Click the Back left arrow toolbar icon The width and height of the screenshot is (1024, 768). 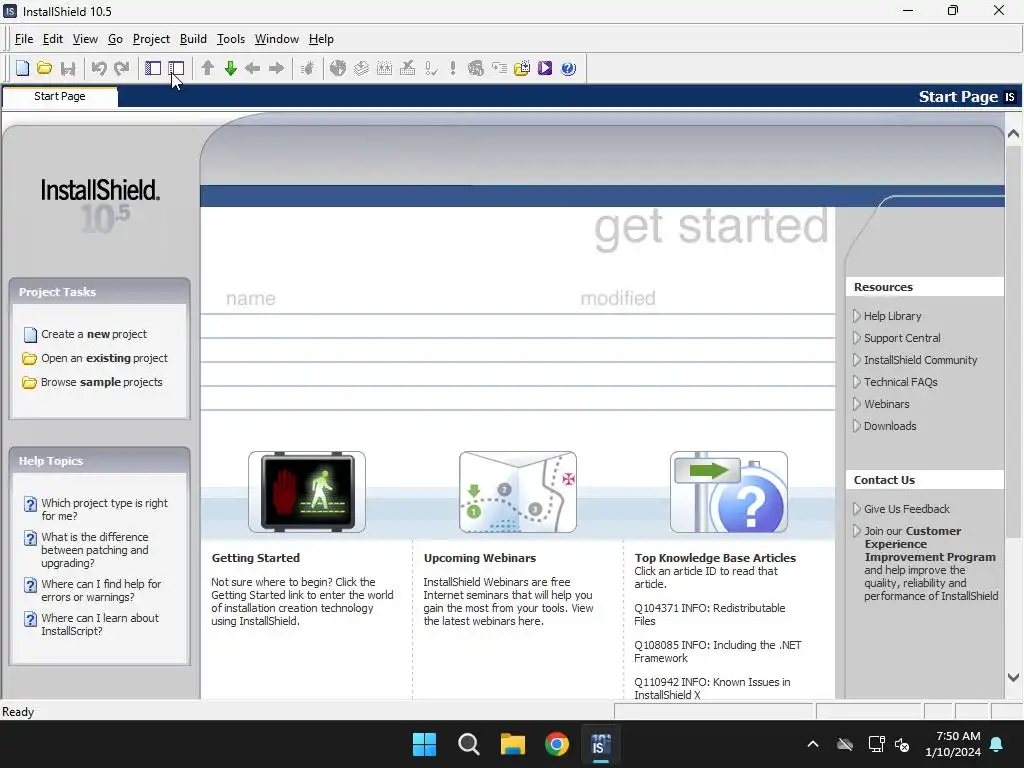[253, 68]
